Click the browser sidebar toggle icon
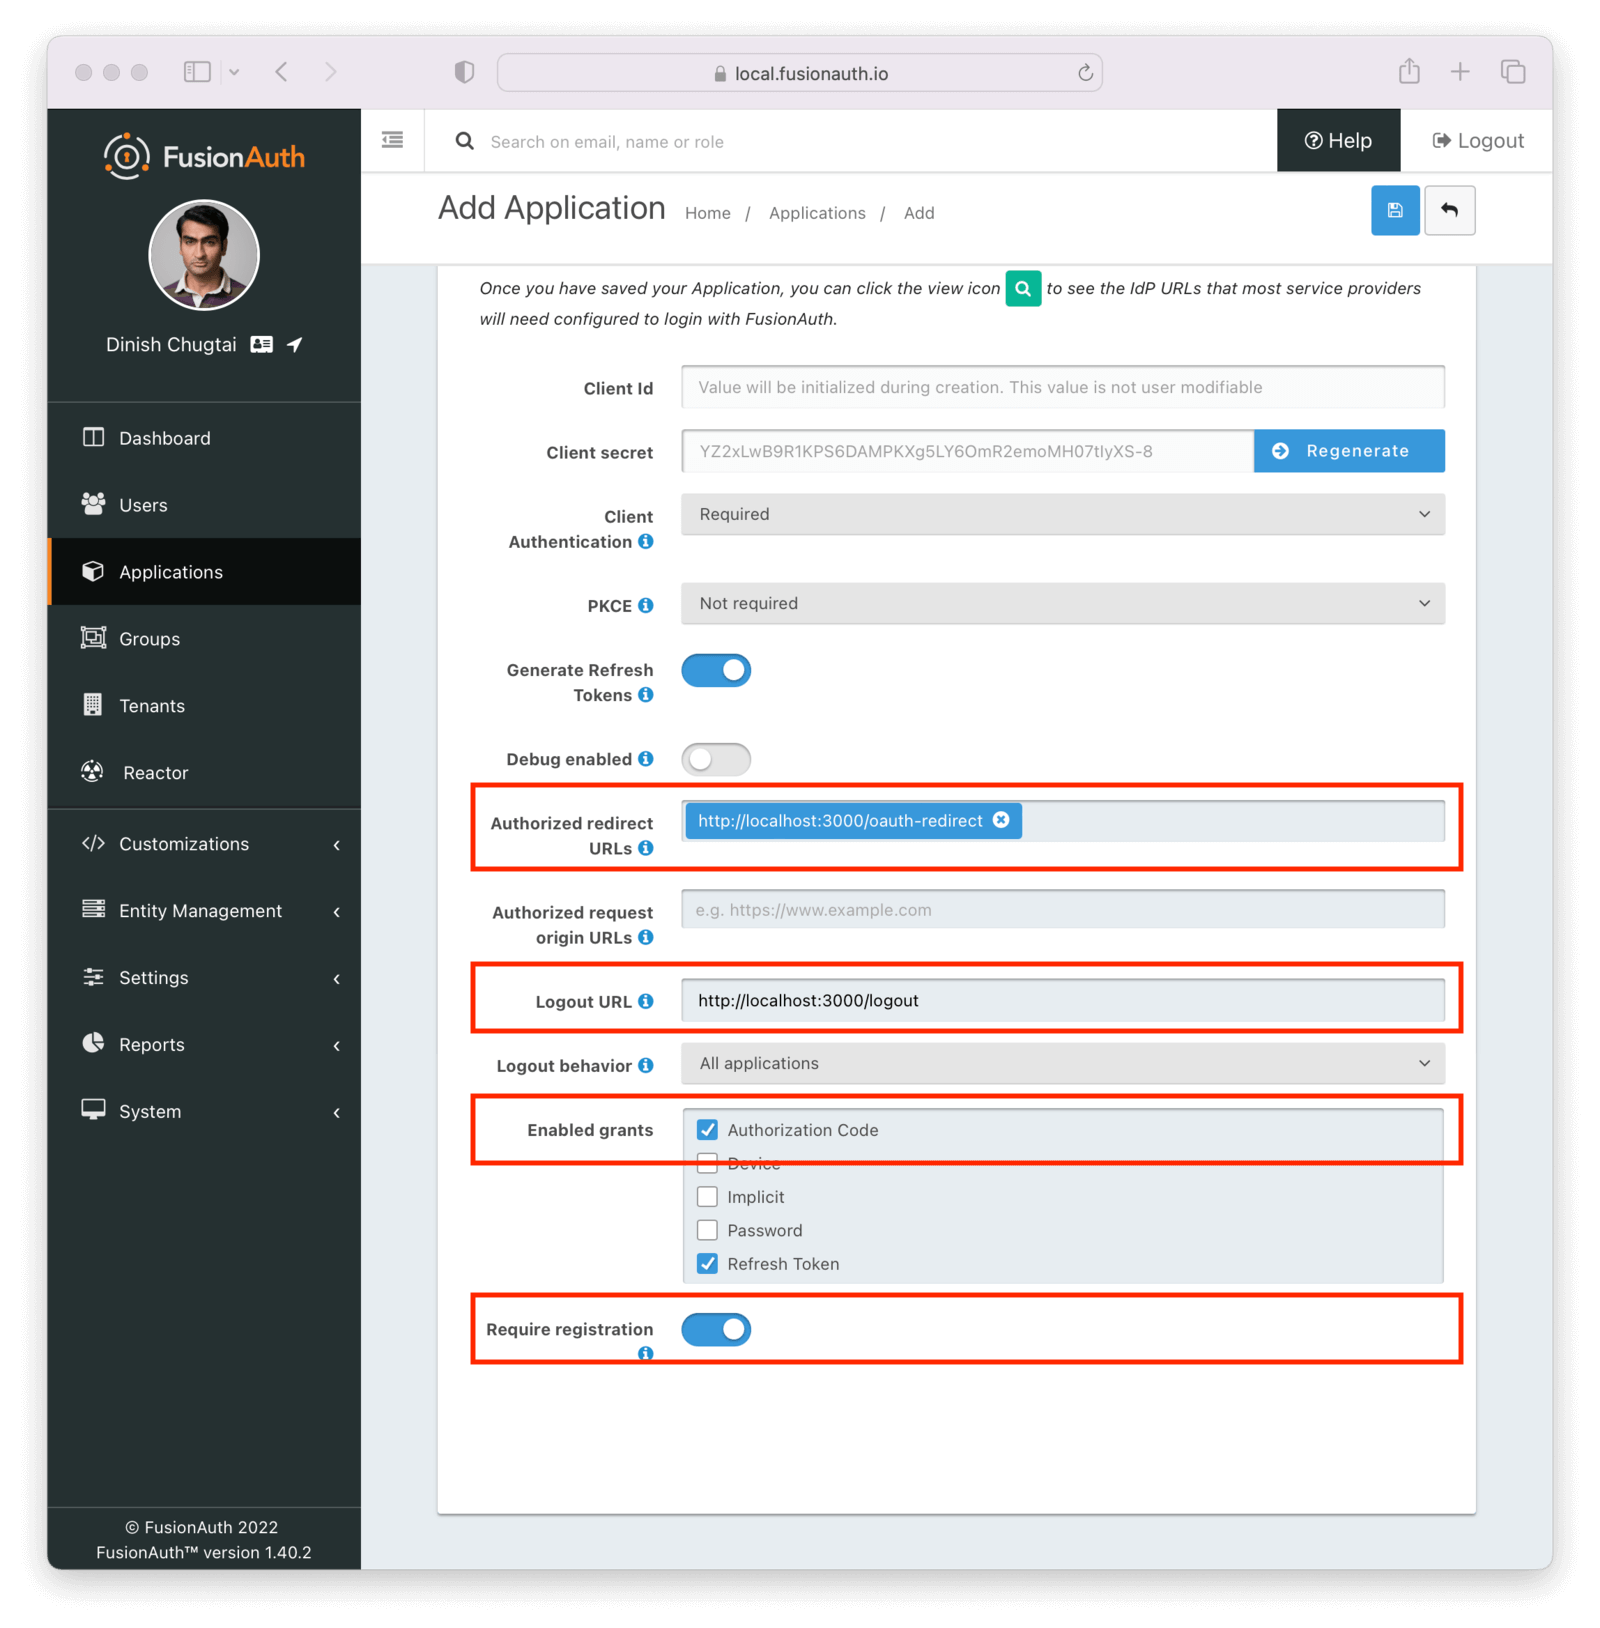The height and width of the screenshot is (1628, 1600). (x=197, y=71)
